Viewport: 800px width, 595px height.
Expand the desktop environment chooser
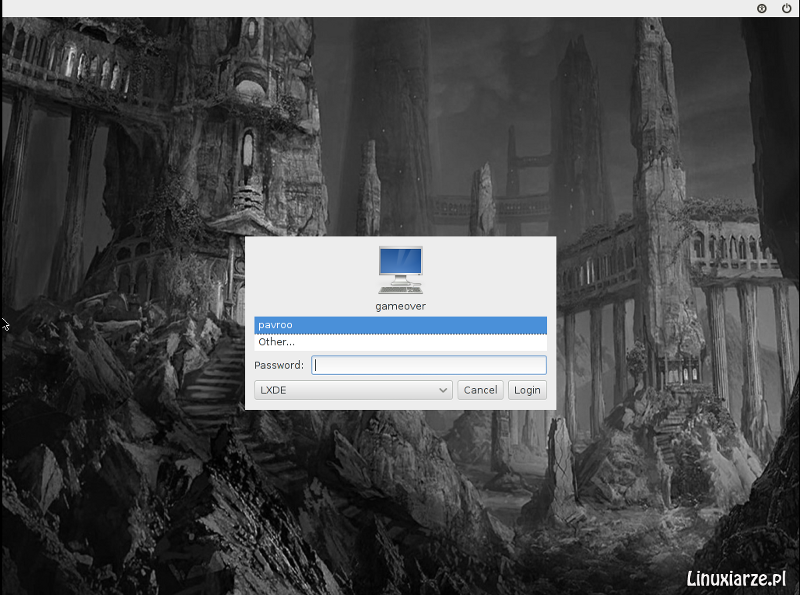coord(353,390)
